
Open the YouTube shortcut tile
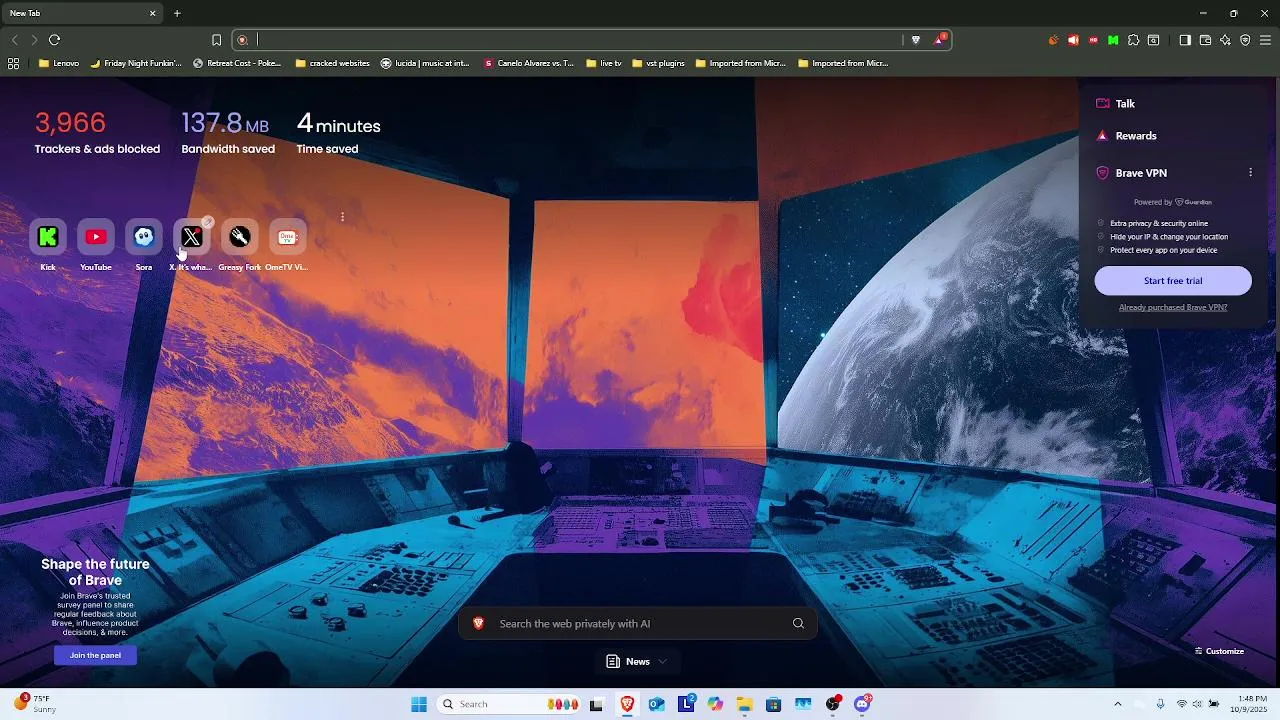96,237
